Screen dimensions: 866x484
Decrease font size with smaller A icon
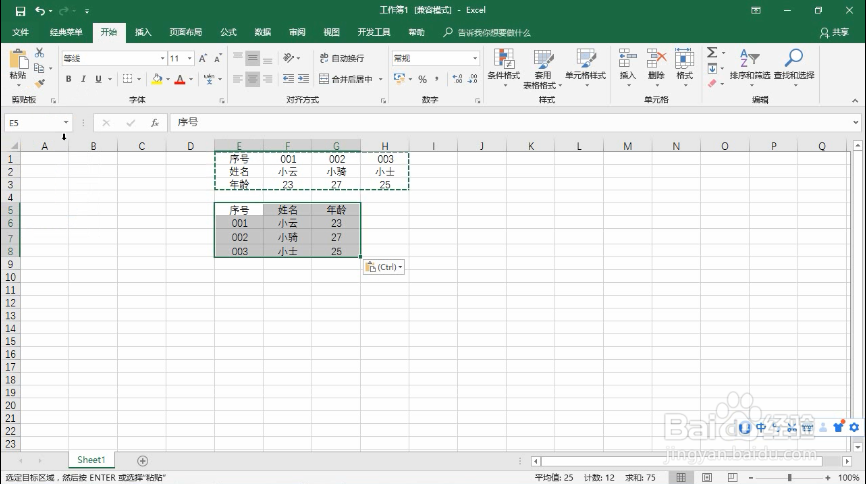pyautogui.click(x=218, y=58)
